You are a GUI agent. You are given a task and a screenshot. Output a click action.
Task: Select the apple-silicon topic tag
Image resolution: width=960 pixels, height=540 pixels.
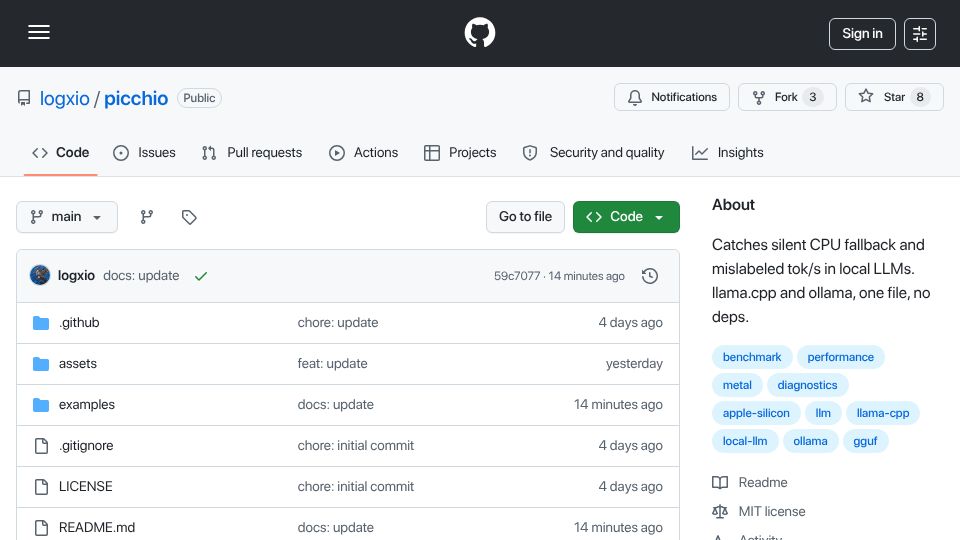coord(756,413)
